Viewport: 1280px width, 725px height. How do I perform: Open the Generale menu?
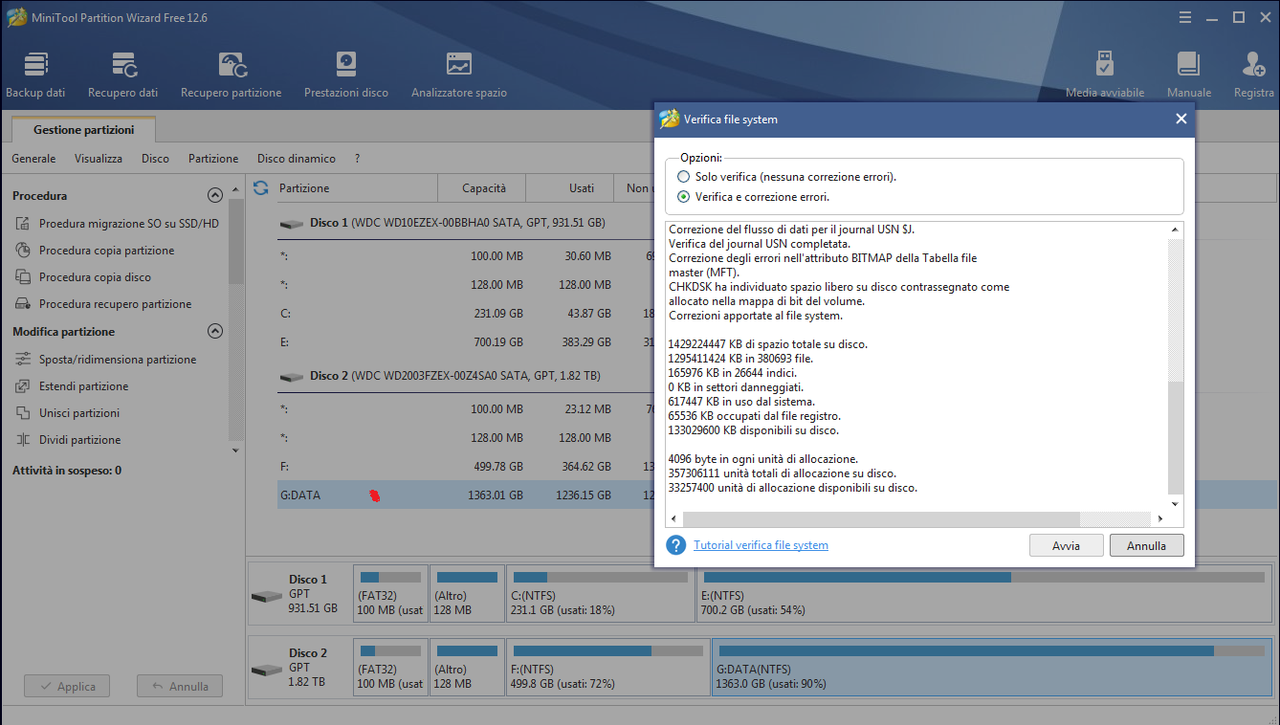tap(34, 159)
